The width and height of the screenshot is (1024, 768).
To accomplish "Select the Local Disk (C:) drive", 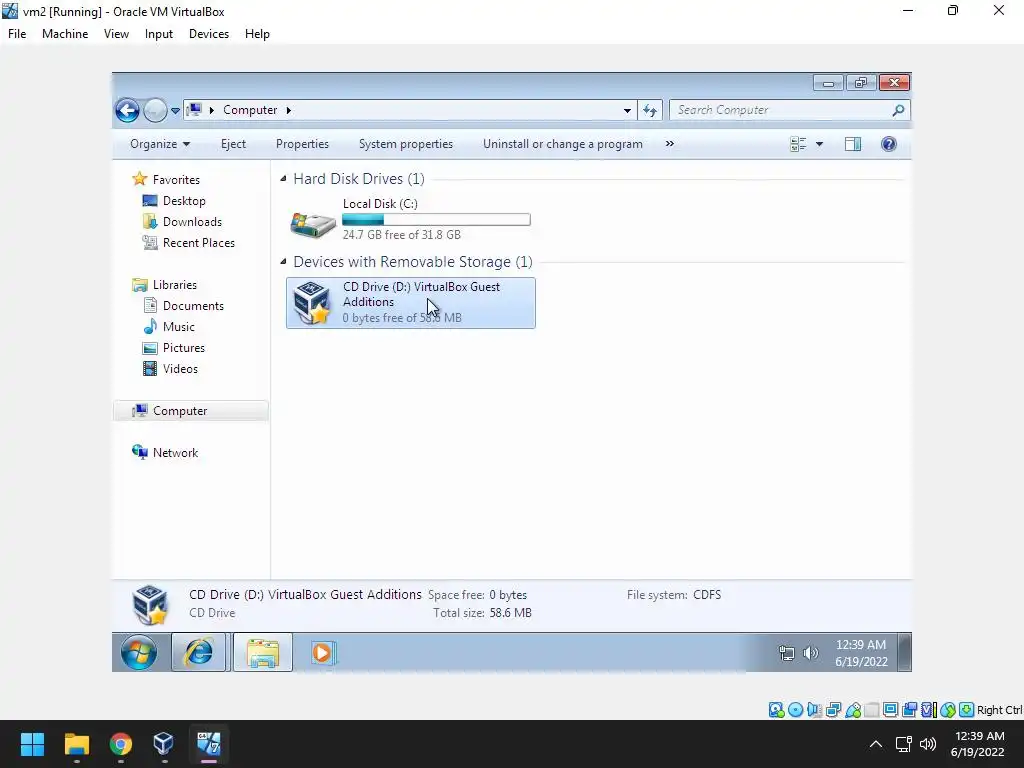I will tap(411, 219).
